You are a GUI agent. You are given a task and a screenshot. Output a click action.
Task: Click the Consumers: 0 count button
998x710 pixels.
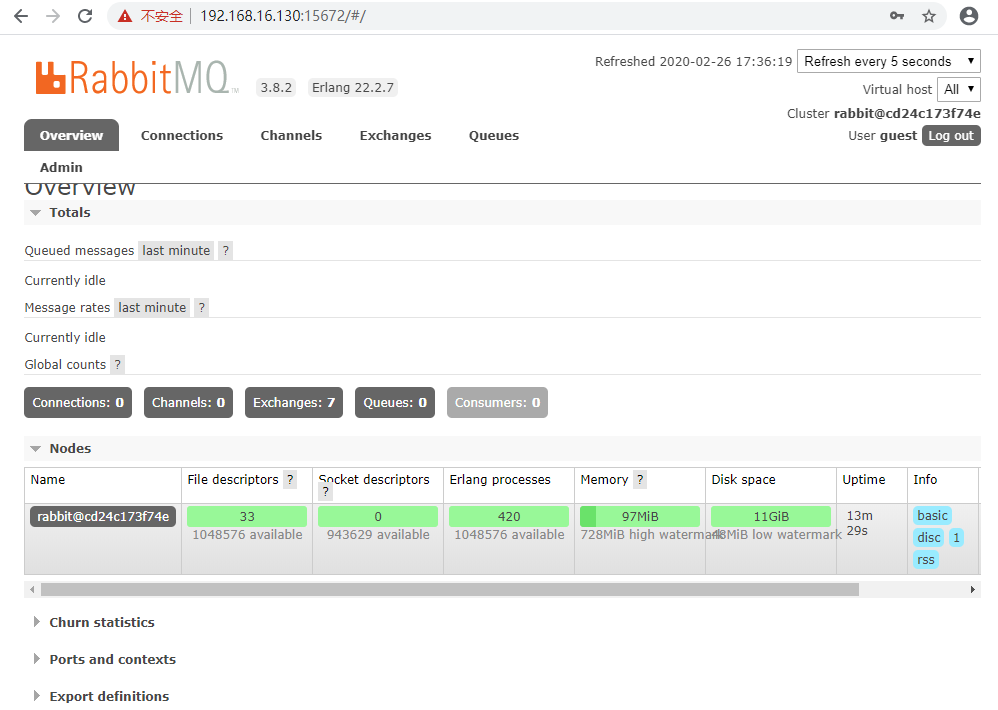(x=497, y=403)
